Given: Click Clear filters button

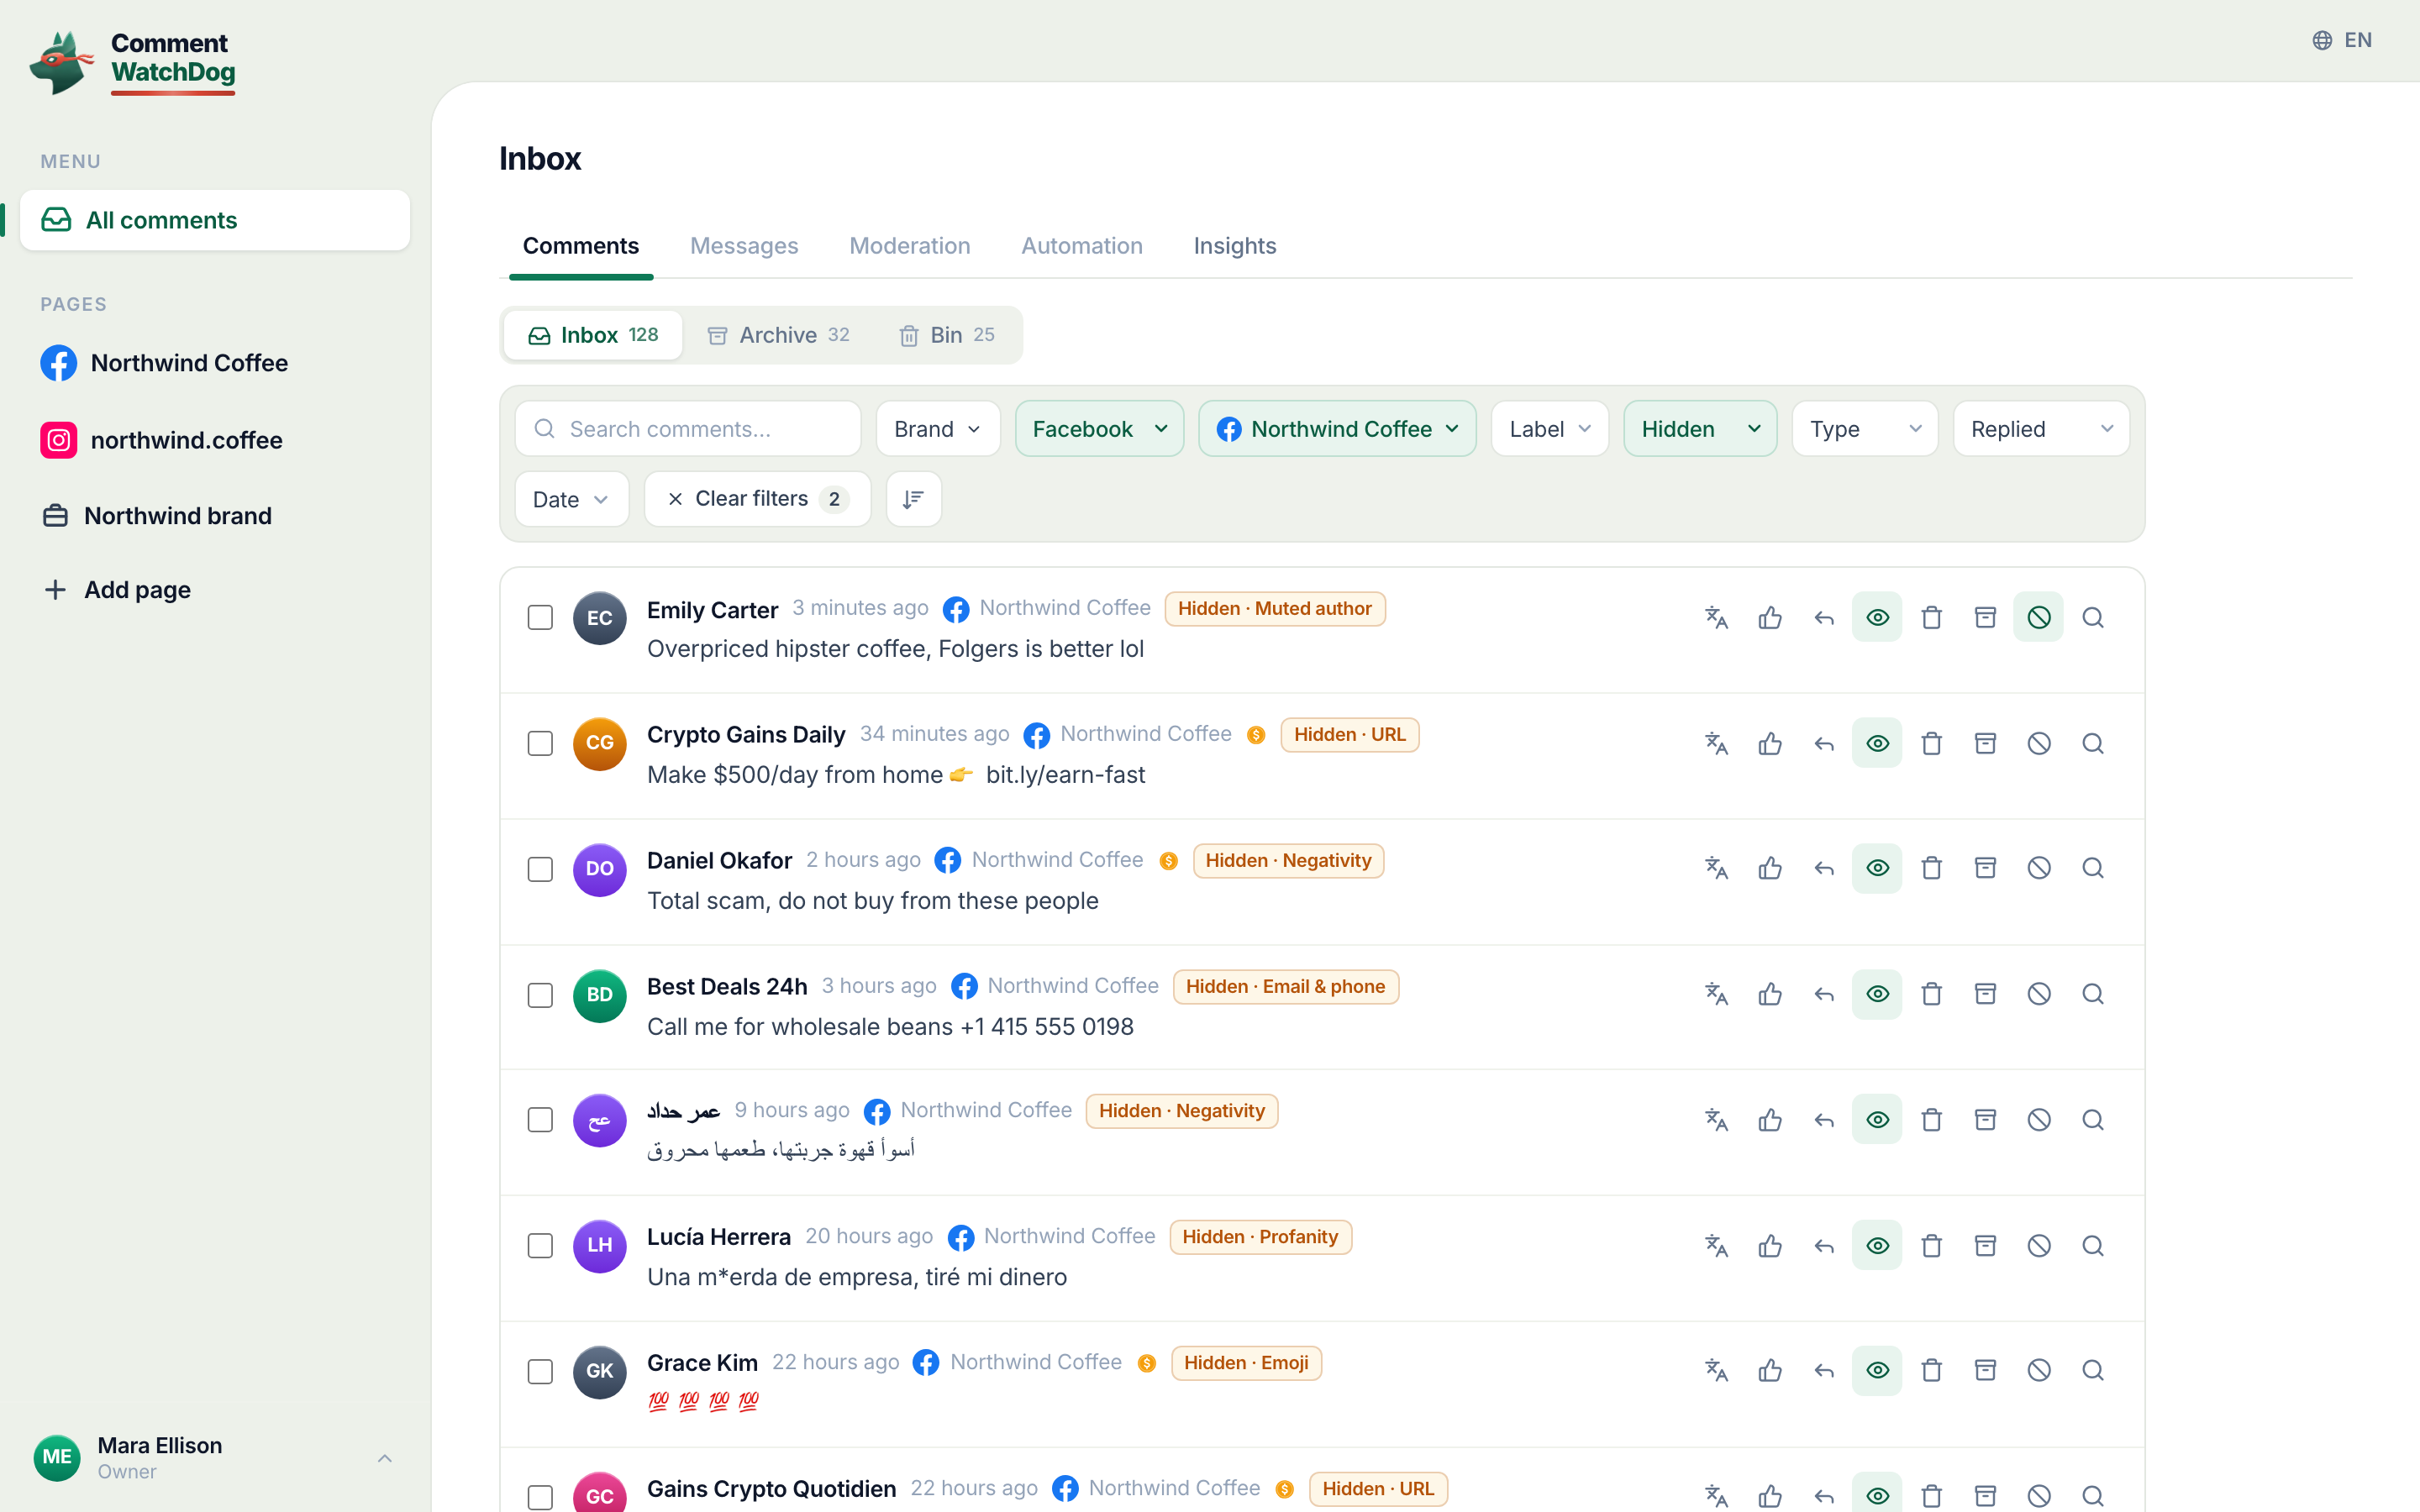Looking at the screenshot, I should [758, 499].
